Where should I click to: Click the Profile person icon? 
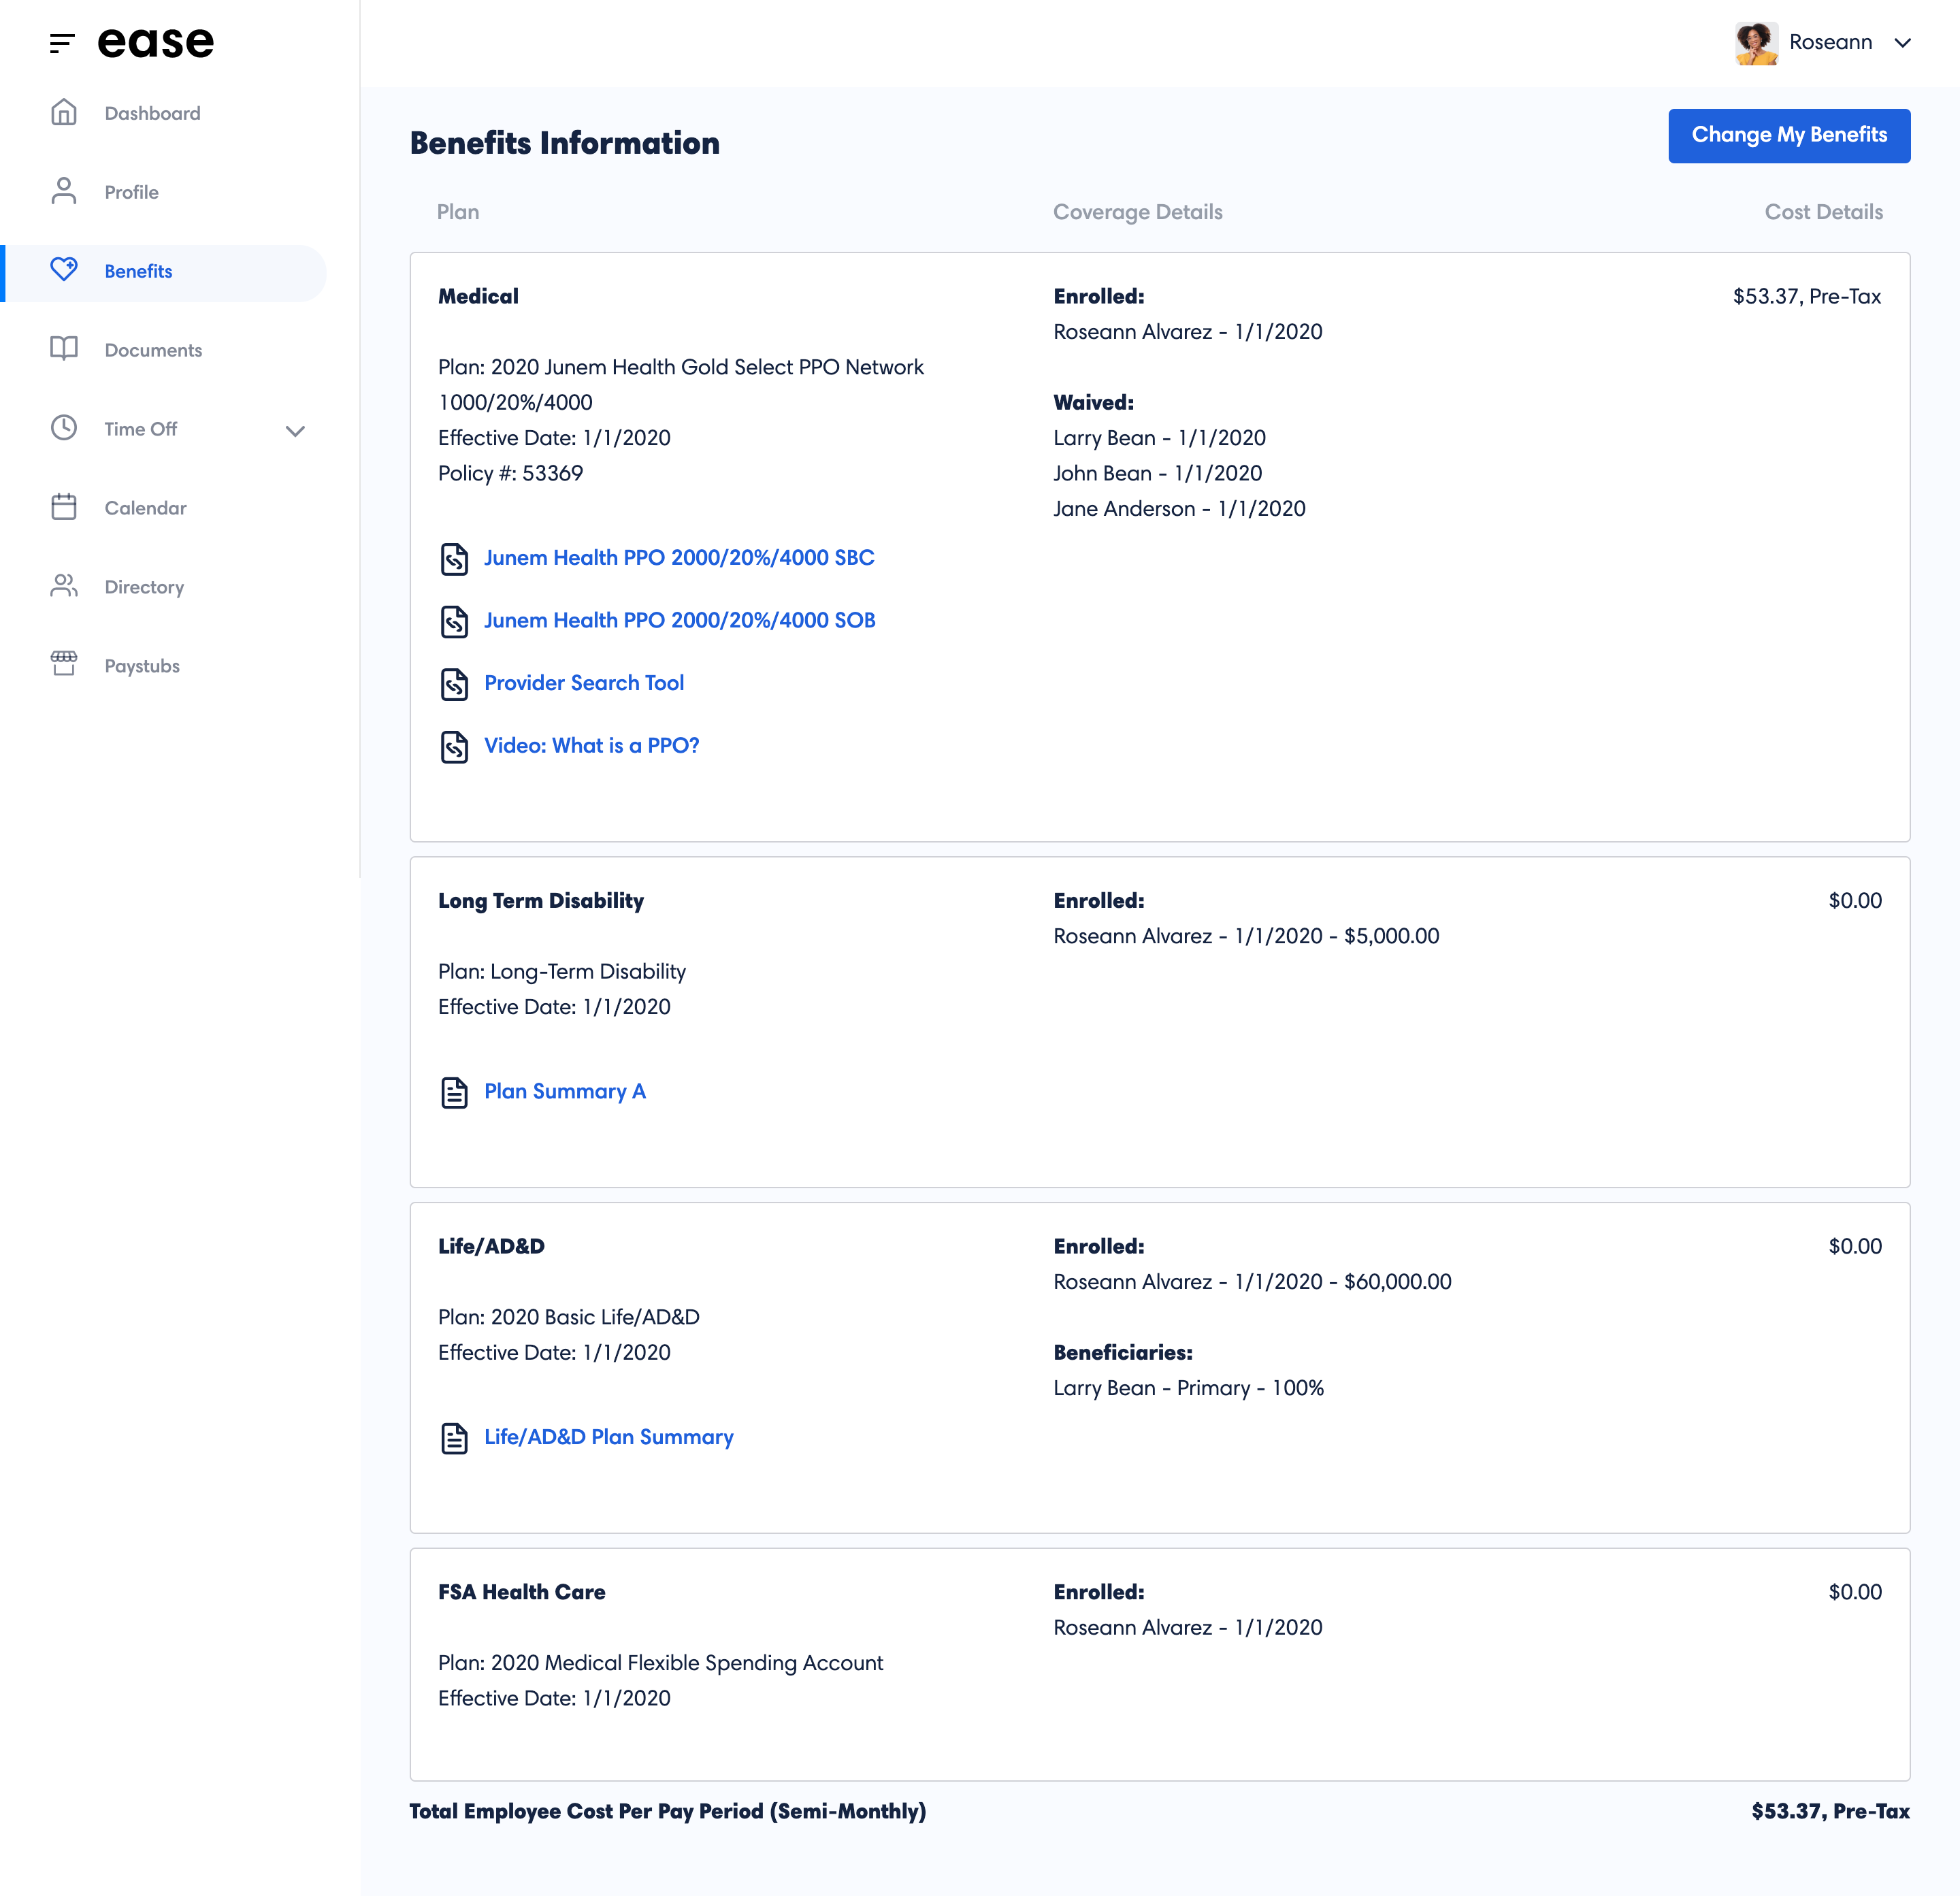tap(64, 191)
